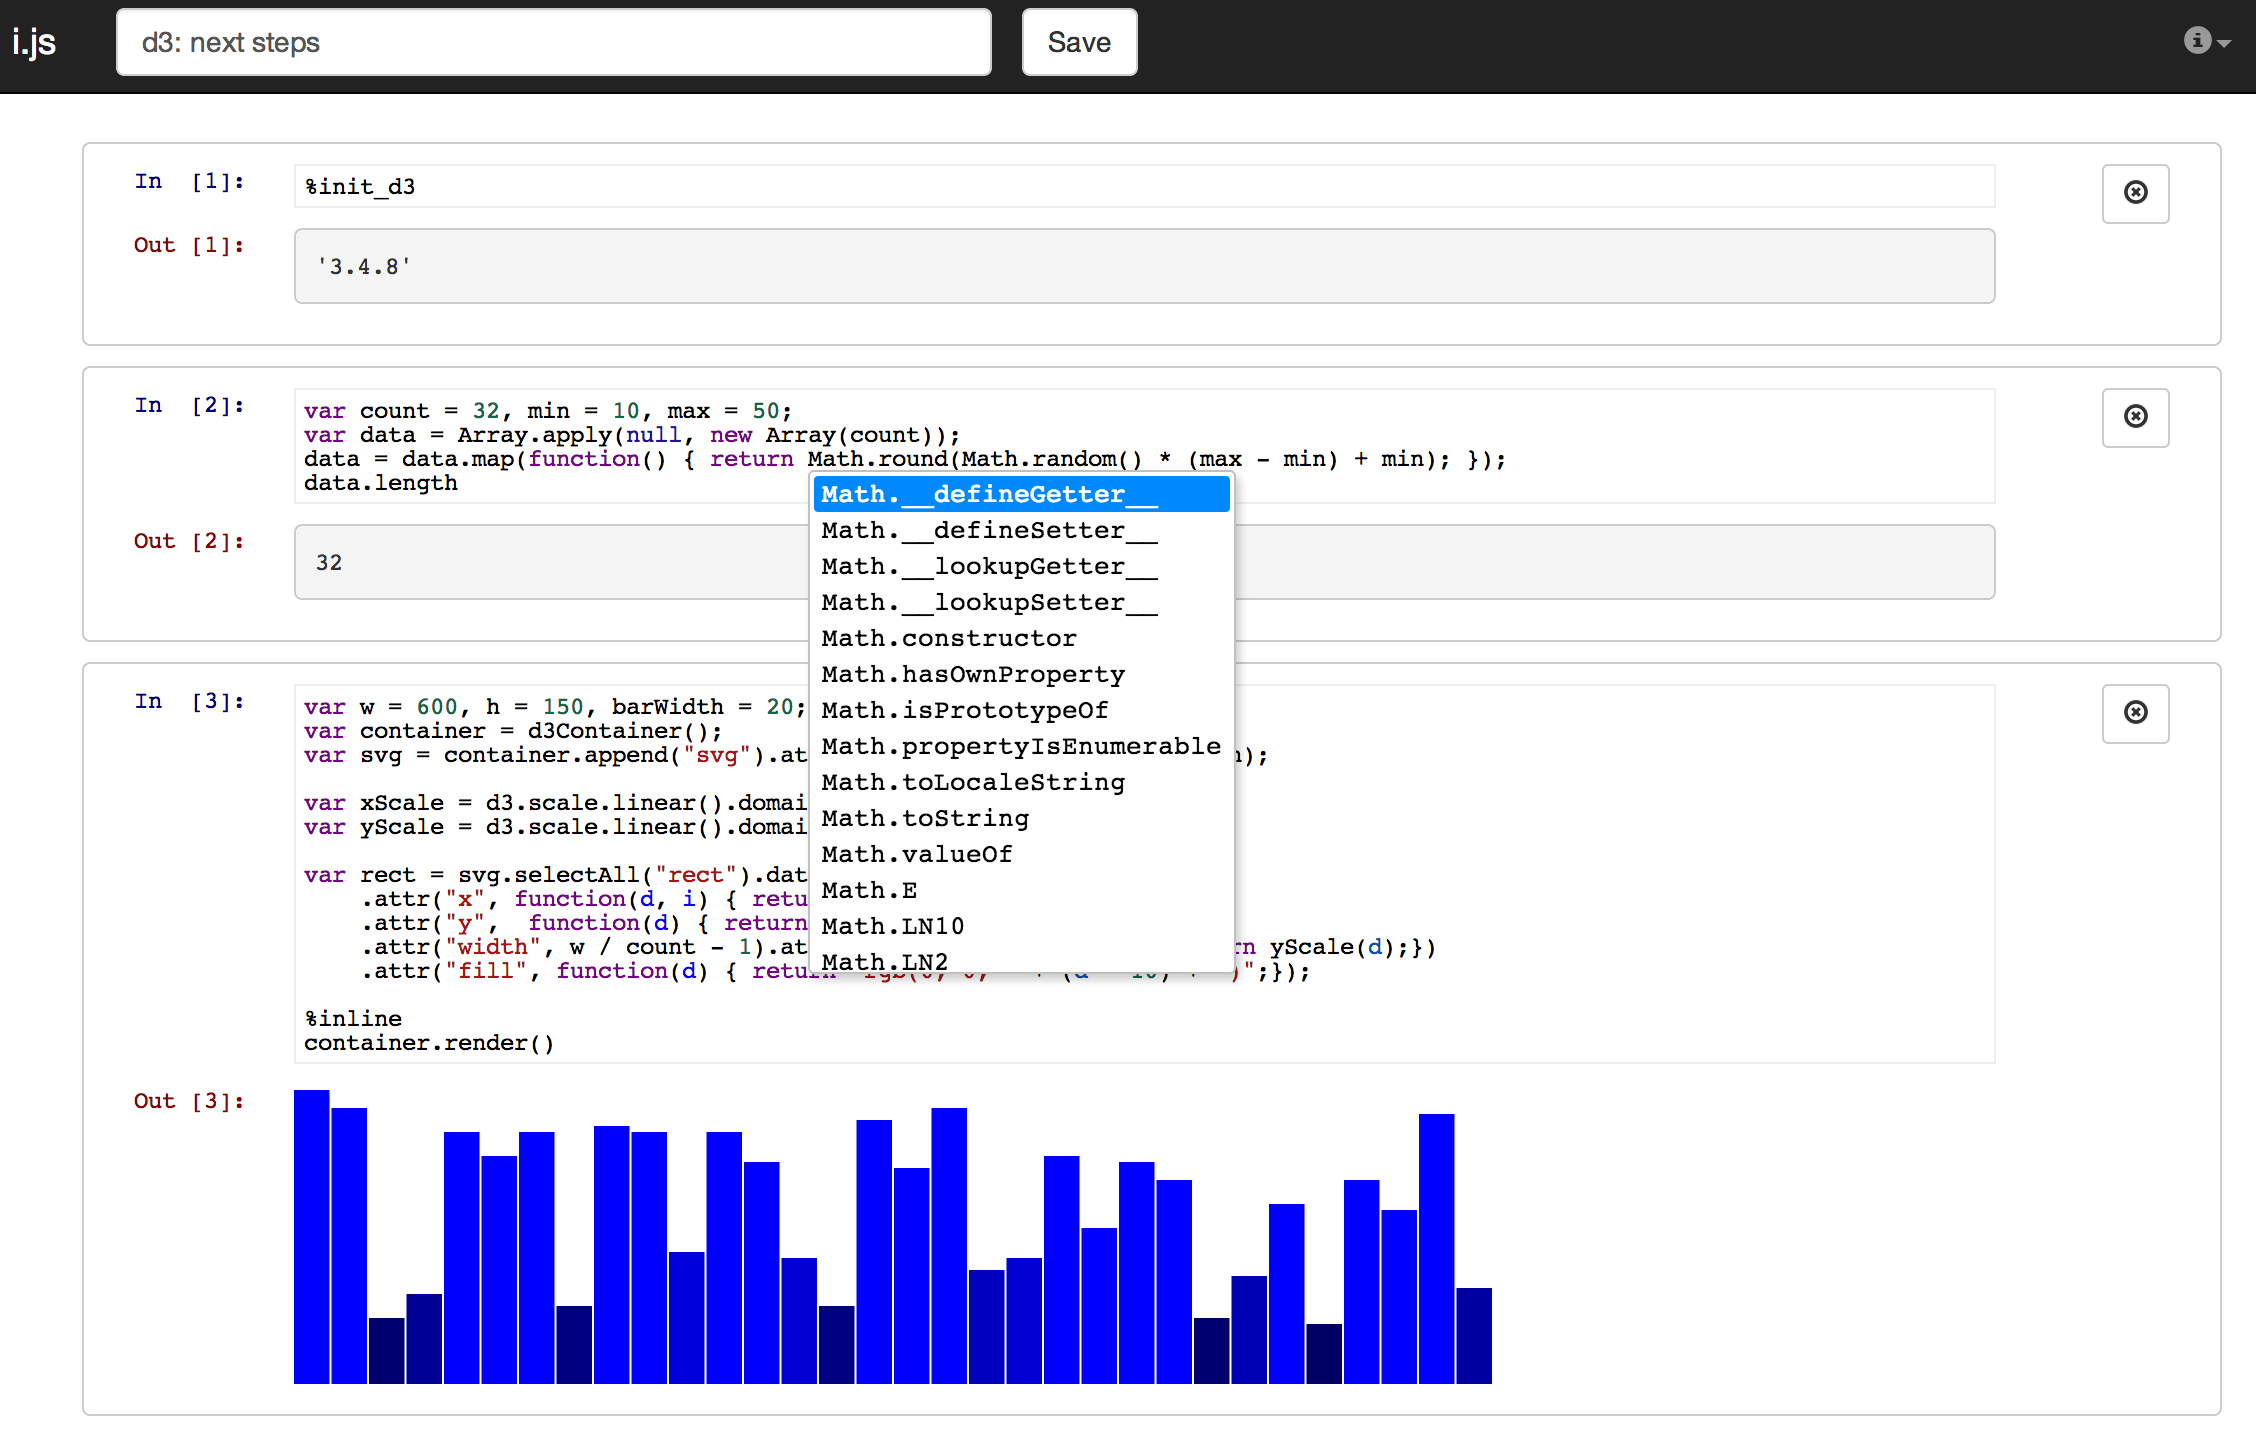The image size is (2256, 1430).
Task: Click the var w = 600 line in cell 3
Action: tap(555, 707)
